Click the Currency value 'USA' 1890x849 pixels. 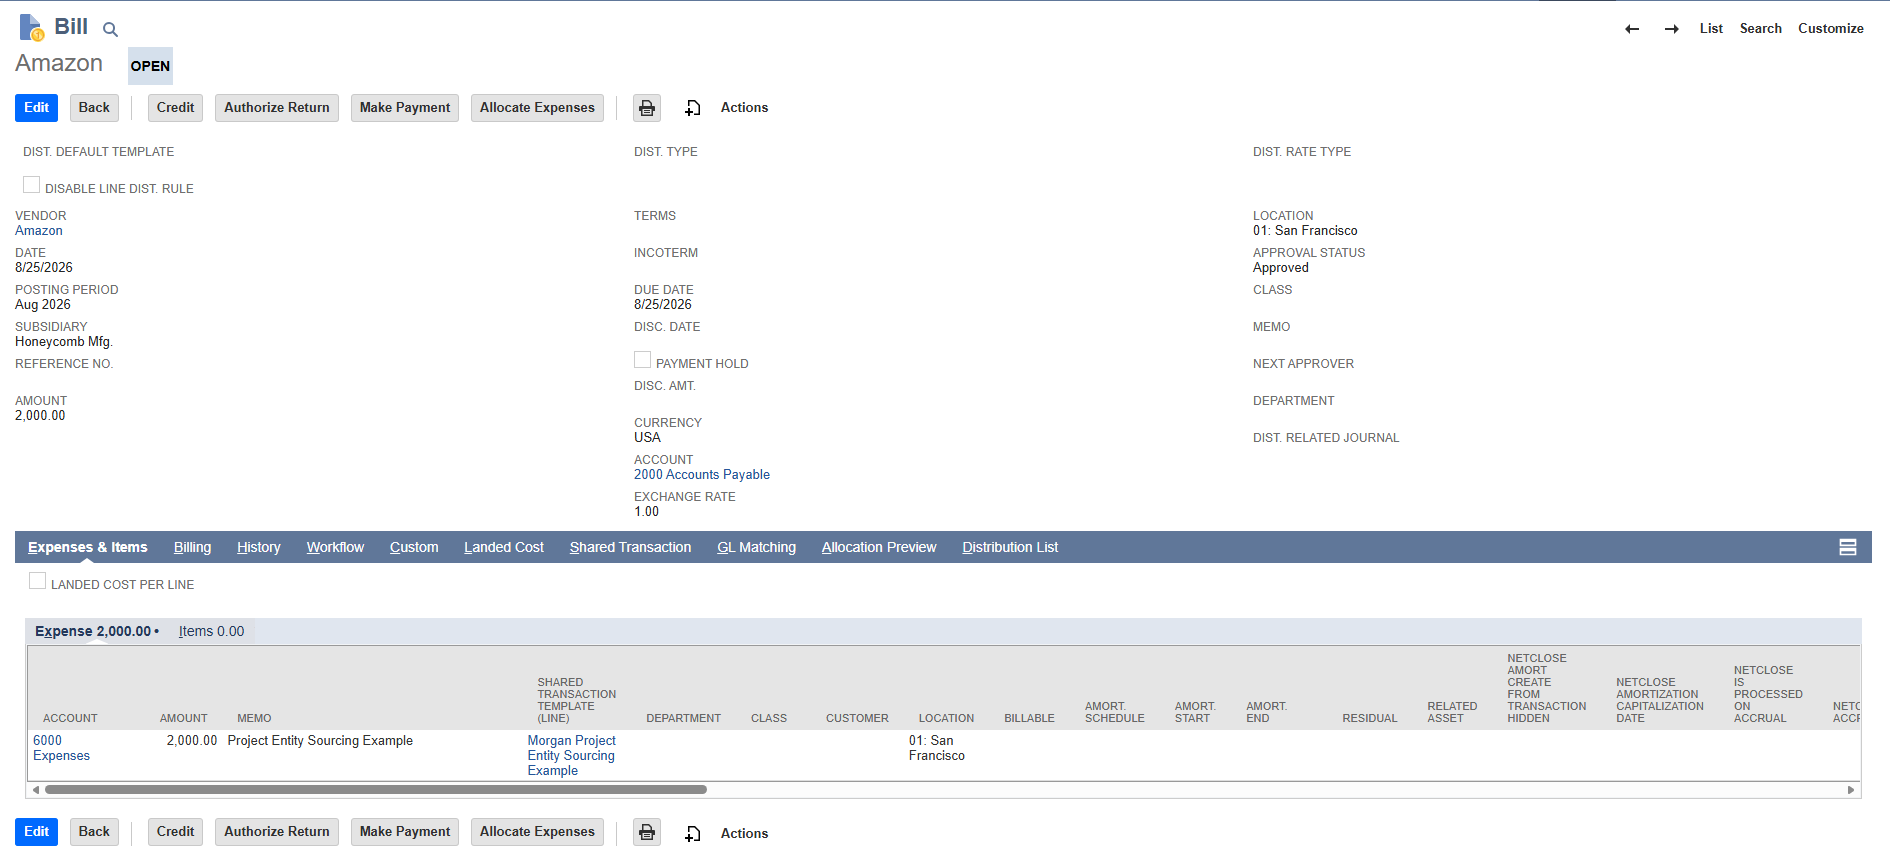[x=647, y=438]
